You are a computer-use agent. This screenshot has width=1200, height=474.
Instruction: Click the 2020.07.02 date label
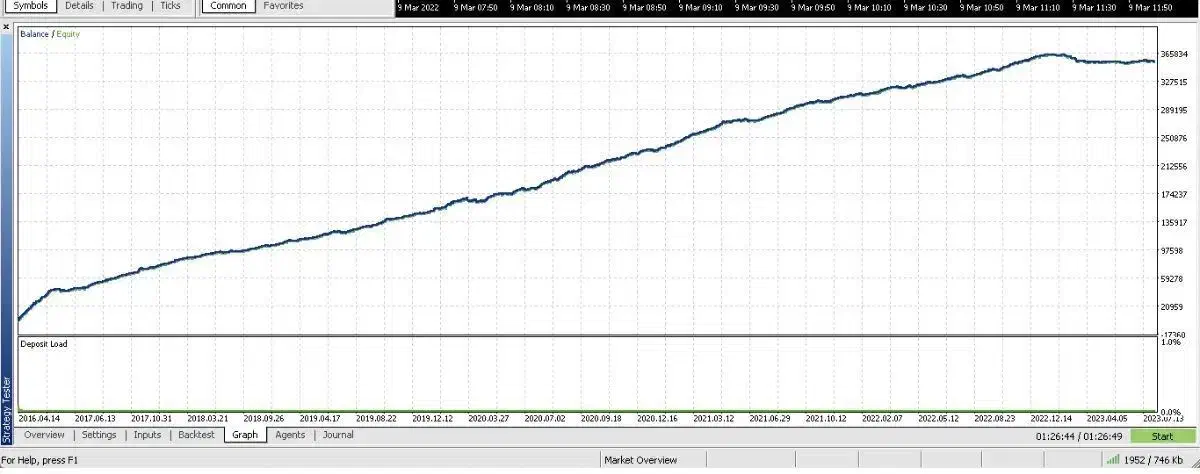(545, 419)
